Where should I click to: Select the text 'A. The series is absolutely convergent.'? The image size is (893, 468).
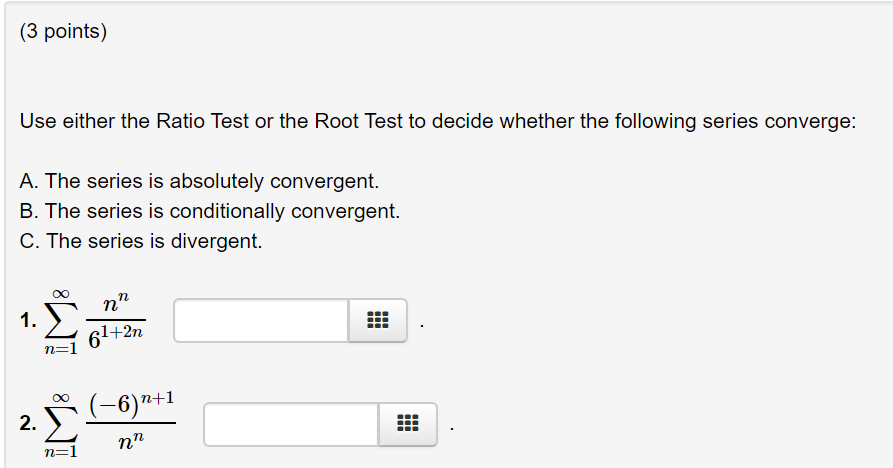pos(199,181)
